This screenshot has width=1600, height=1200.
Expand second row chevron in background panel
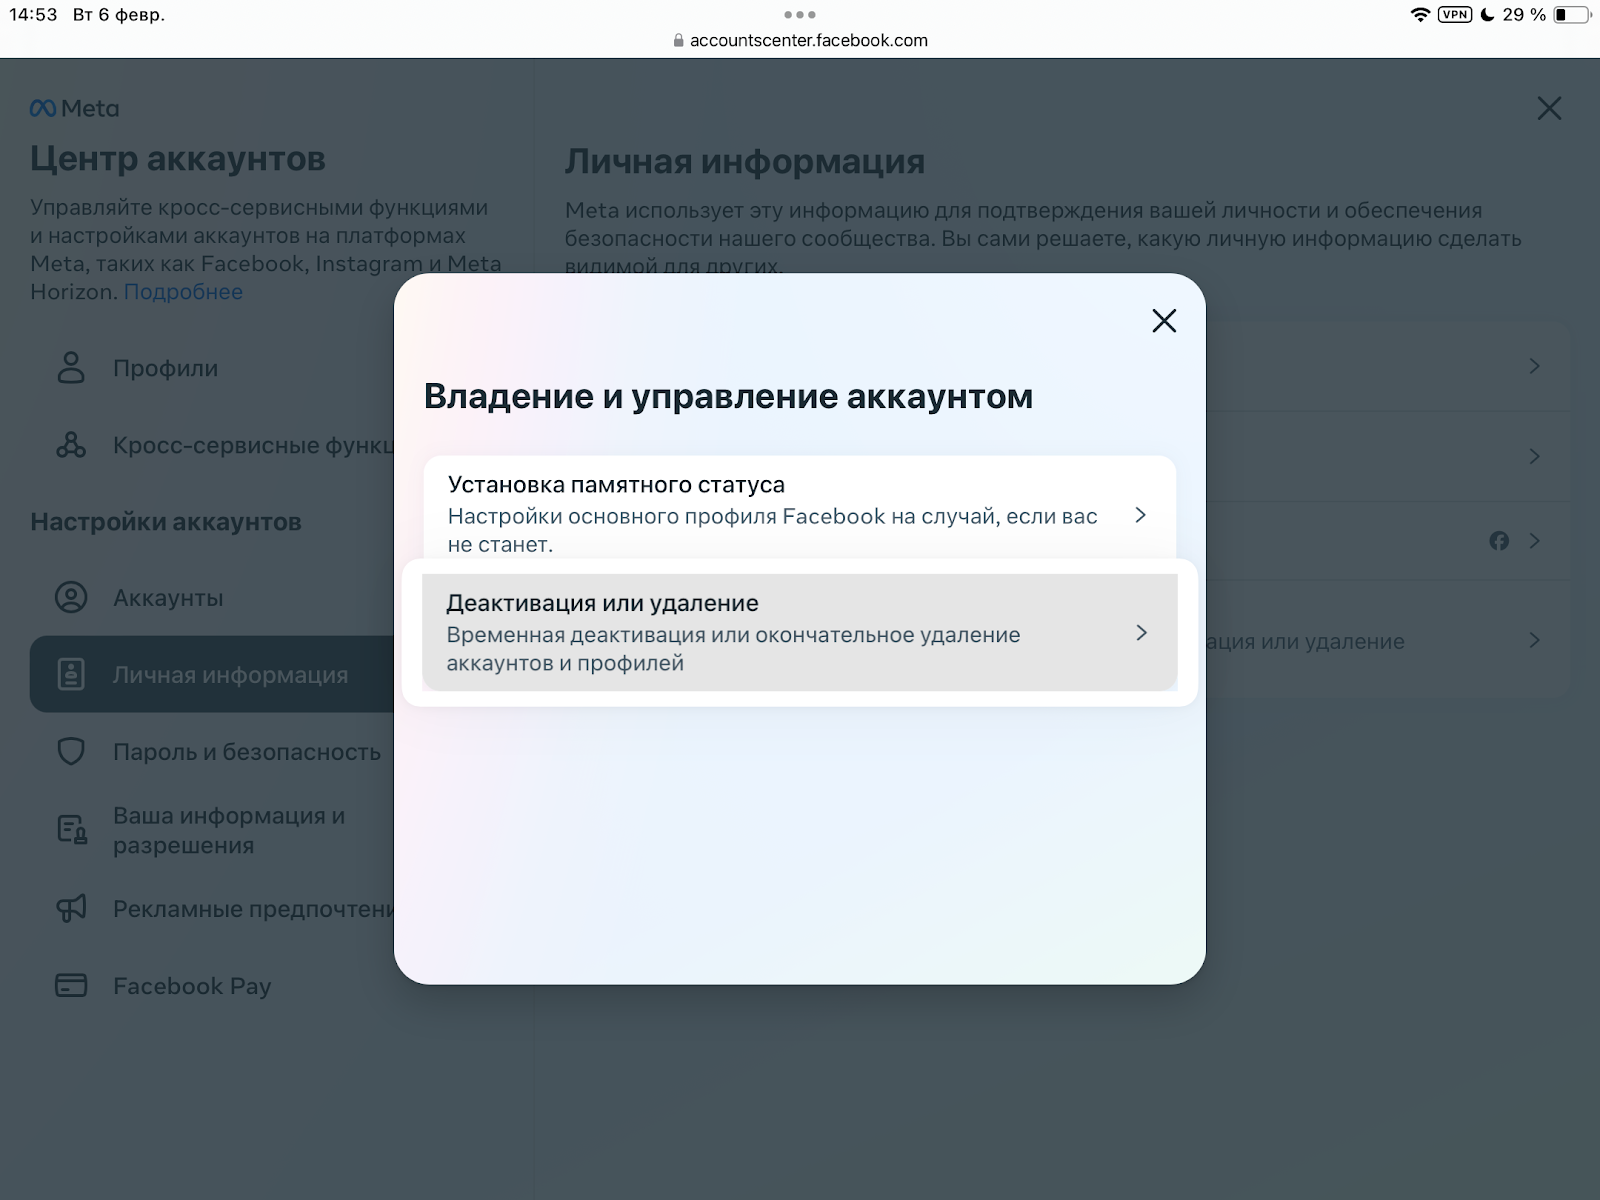pyautogui.click(x=1534, y=457)
